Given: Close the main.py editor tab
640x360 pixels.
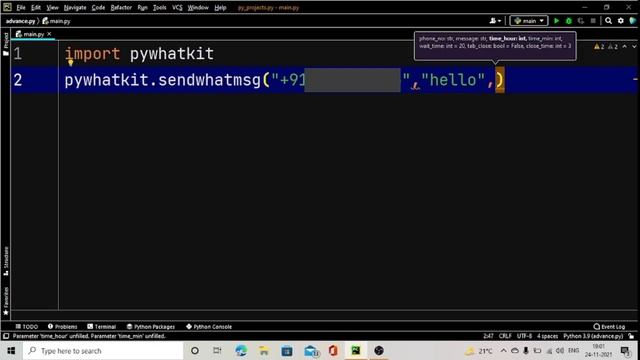Looking at the screenshot, I should coord(49,34).
